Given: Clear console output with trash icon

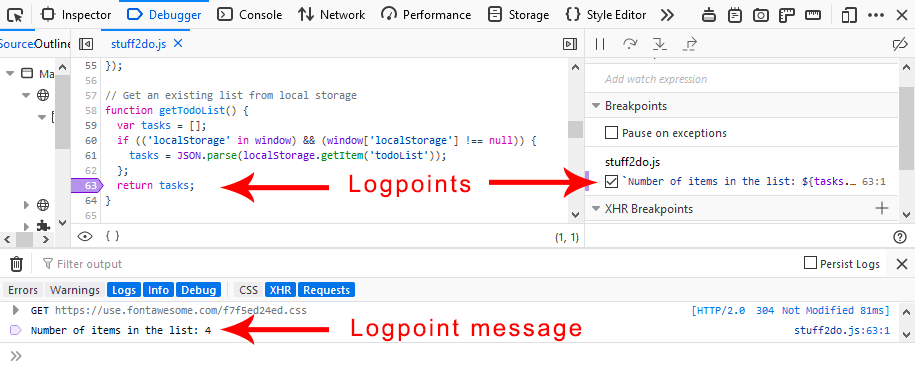Looking at the screenshot, I should (16, 264).
